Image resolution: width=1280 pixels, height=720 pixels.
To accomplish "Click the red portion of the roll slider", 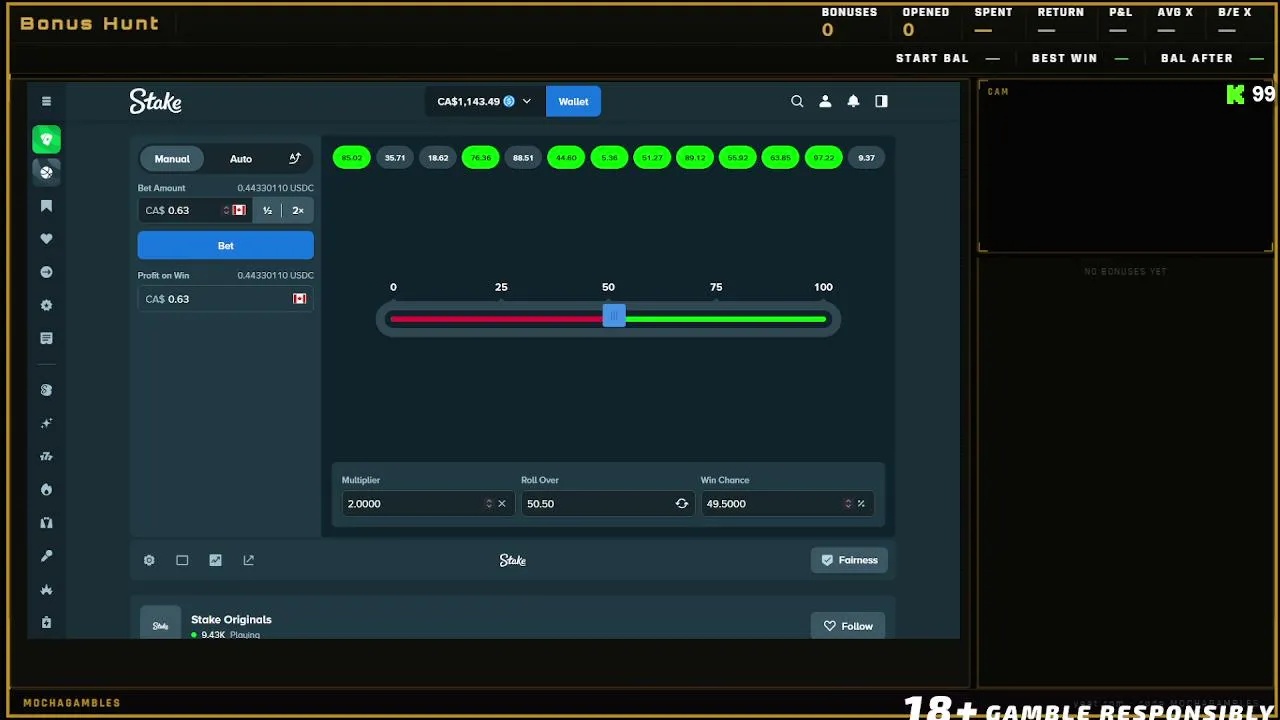I will click(497, 319).
